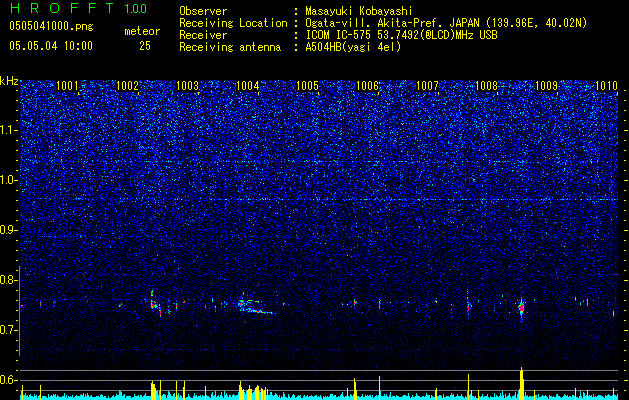Click the ICOM IC-575 receiver value
Screen dimensions: 629x400
coord(401,35)
